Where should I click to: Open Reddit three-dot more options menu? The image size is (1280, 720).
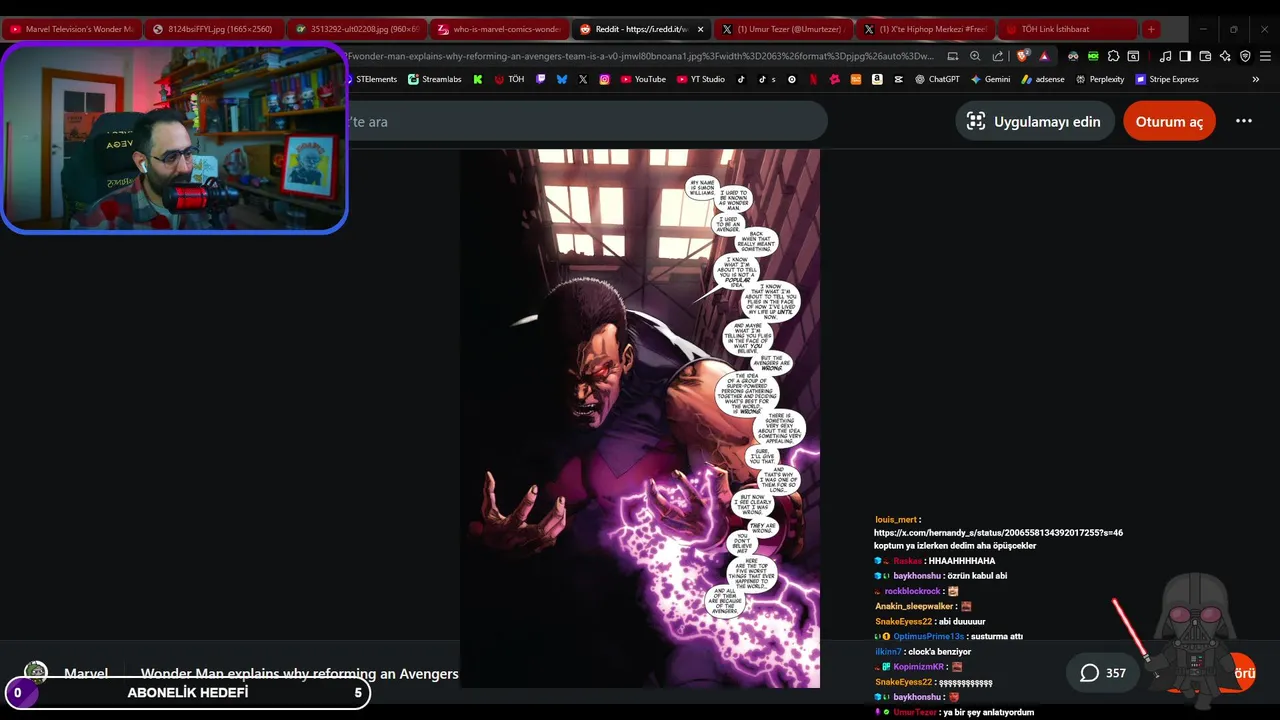click(x=1243, y=121)
